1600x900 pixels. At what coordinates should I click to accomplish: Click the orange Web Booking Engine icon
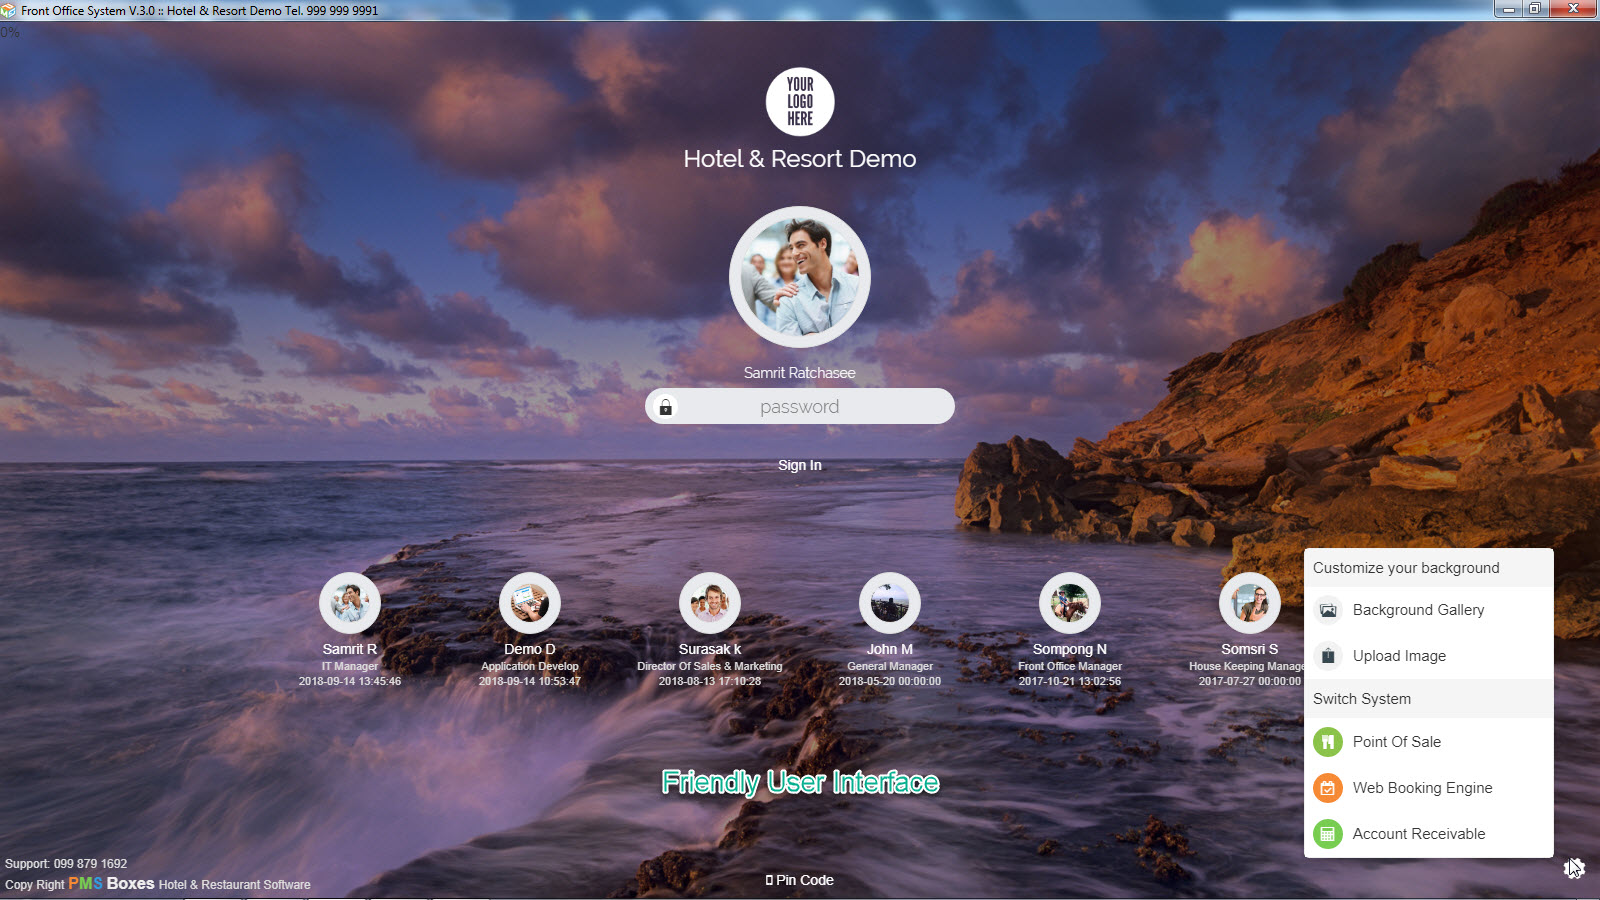(x=1327, y=788)
